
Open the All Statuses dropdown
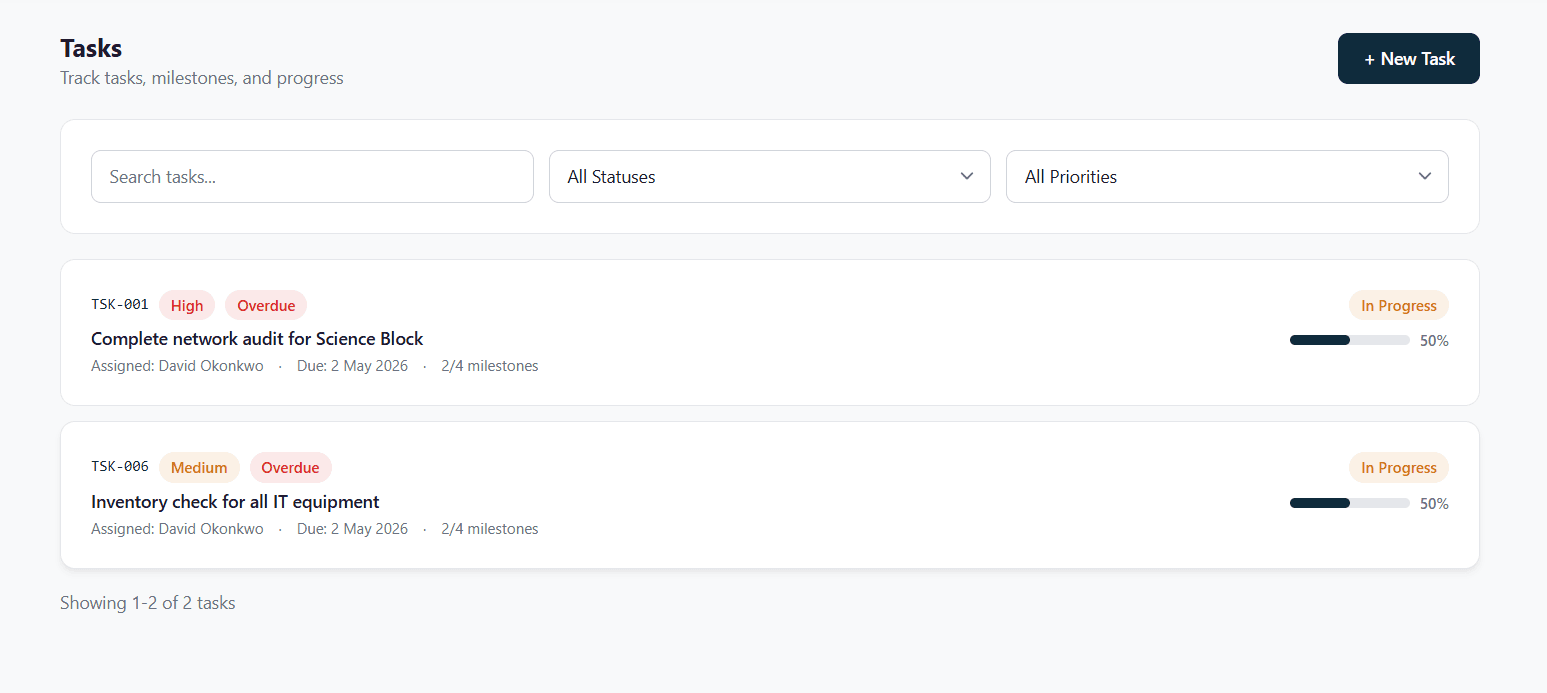click(769, 177)
